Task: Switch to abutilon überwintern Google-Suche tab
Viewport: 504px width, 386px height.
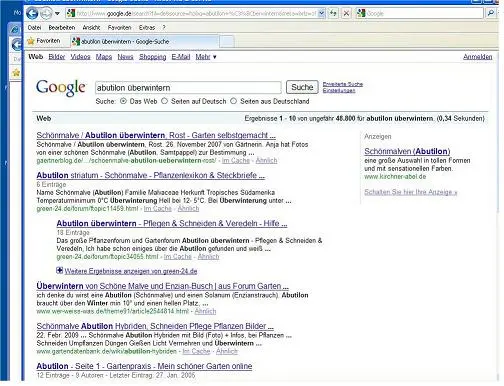Action: (x=145, y=42)
